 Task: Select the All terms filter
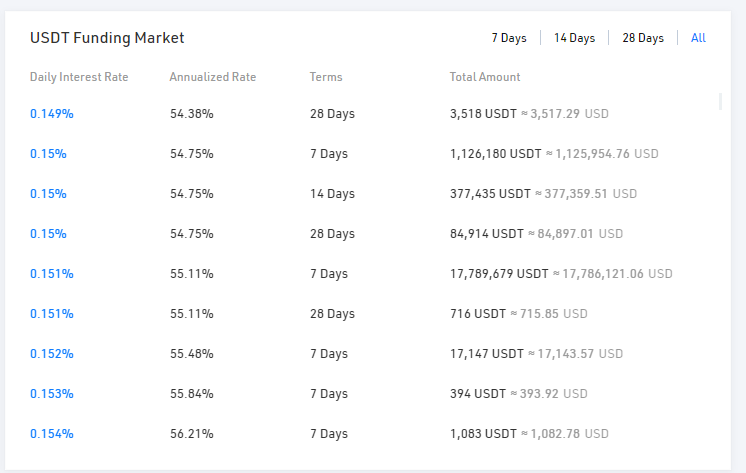(x=698, y=38)
